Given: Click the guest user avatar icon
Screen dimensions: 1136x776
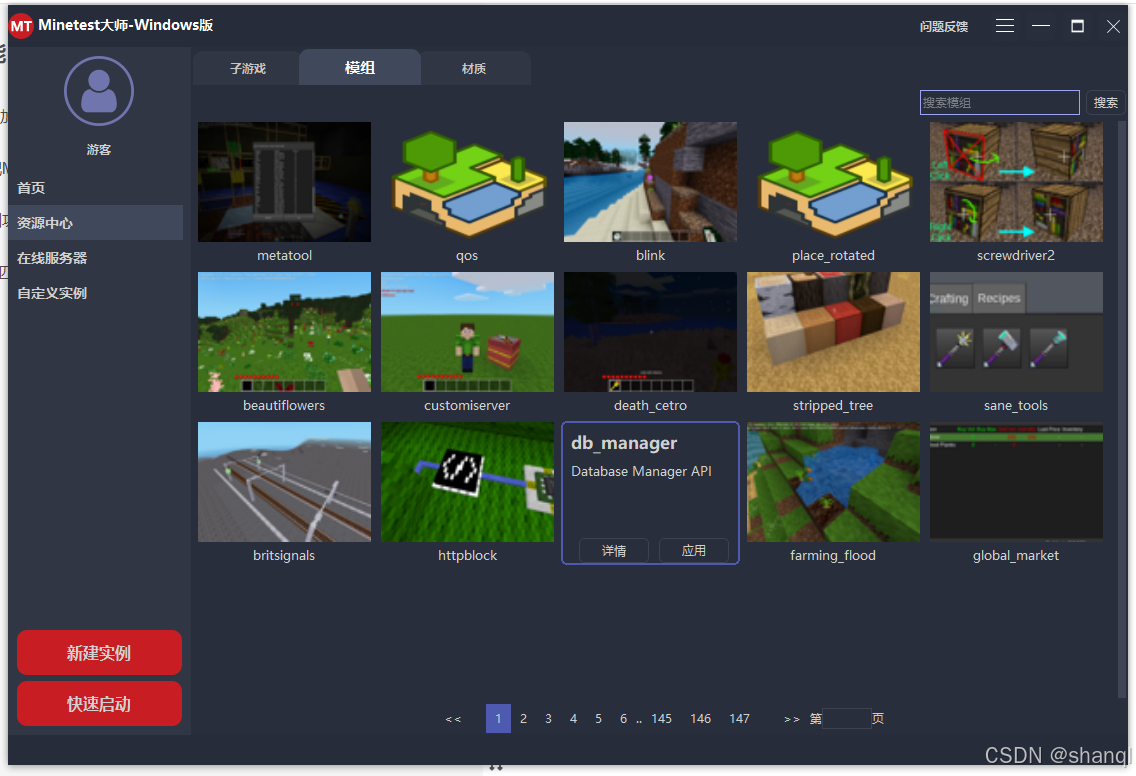Looking at the screenshot, I should pyautogui.click(x=99, y=91).
